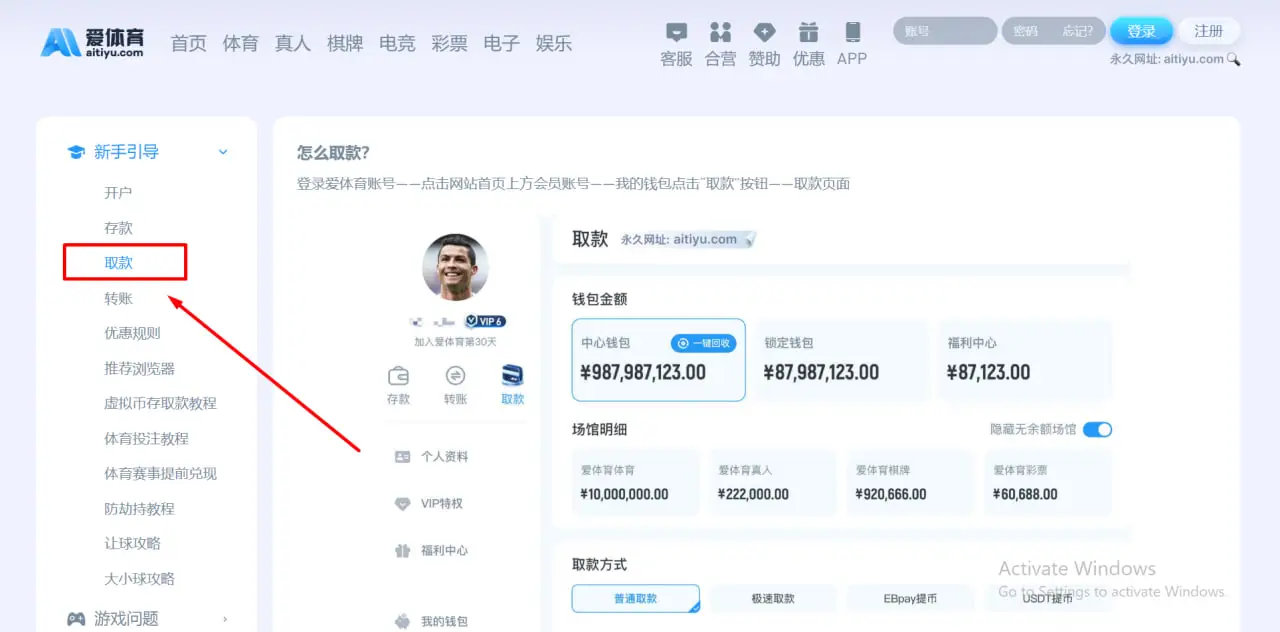The height and width of the screenshot is (632, 1280).
Task: Select USDT提币 withdrawal method
Action: [1048, 598]
